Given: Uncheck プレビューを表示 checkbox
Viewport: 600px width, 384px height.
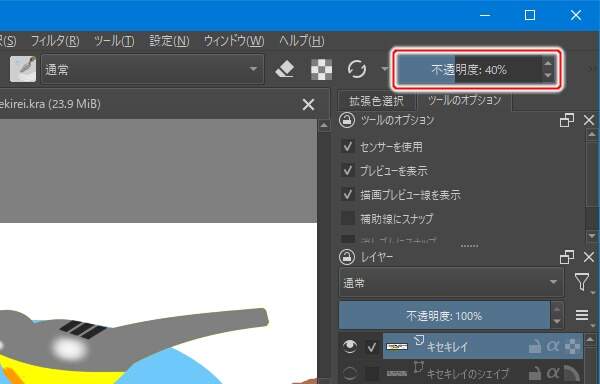Looking at the screenshot, I should pos(347,170).
